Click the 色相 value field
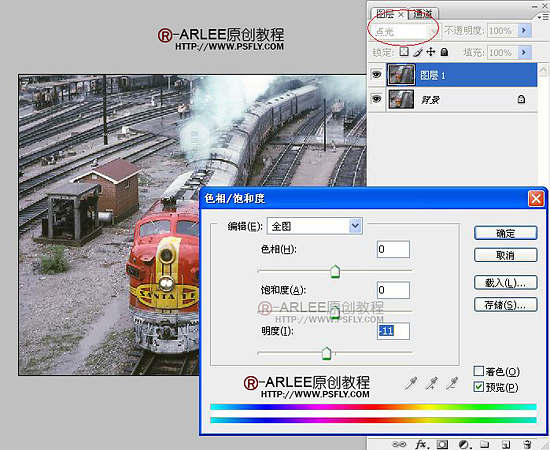The image size is (550, 450). [x=393, y=249]
